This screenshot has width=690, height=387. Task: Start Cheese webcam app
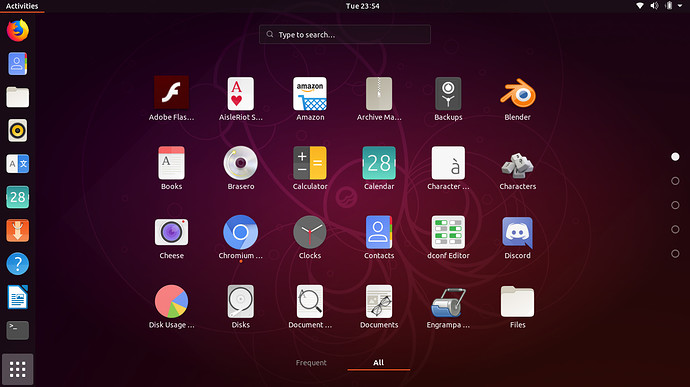tap(171, 232)
